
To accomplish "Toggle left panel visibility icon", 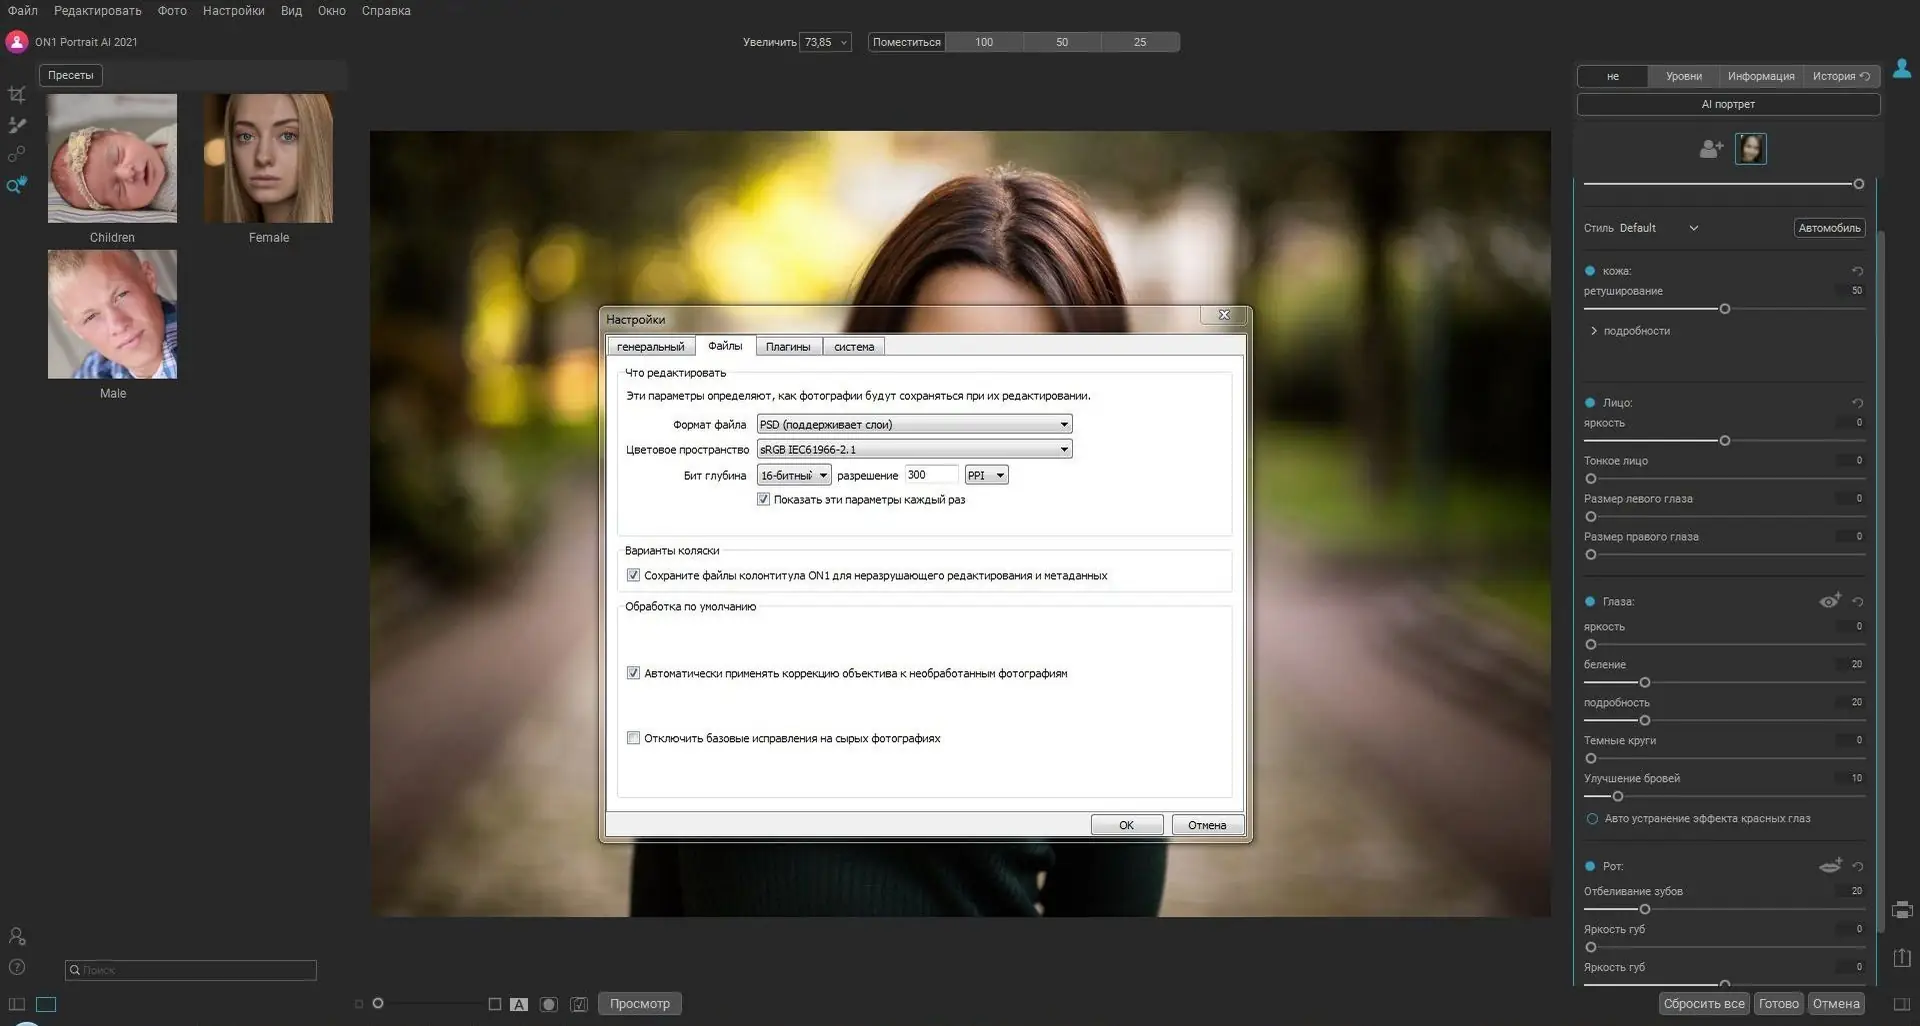I will coord(17,1004).
